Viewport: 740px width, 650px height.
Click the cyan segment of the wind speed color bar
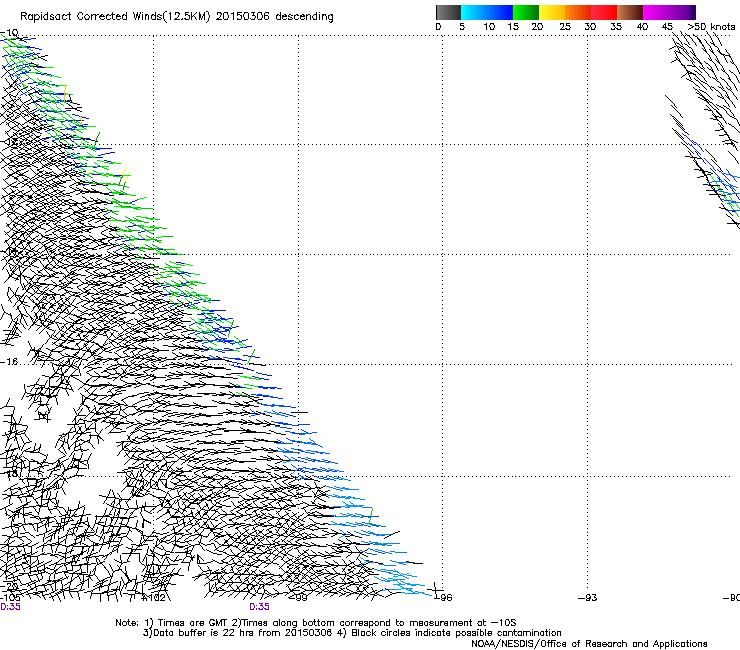click(474, 12)
